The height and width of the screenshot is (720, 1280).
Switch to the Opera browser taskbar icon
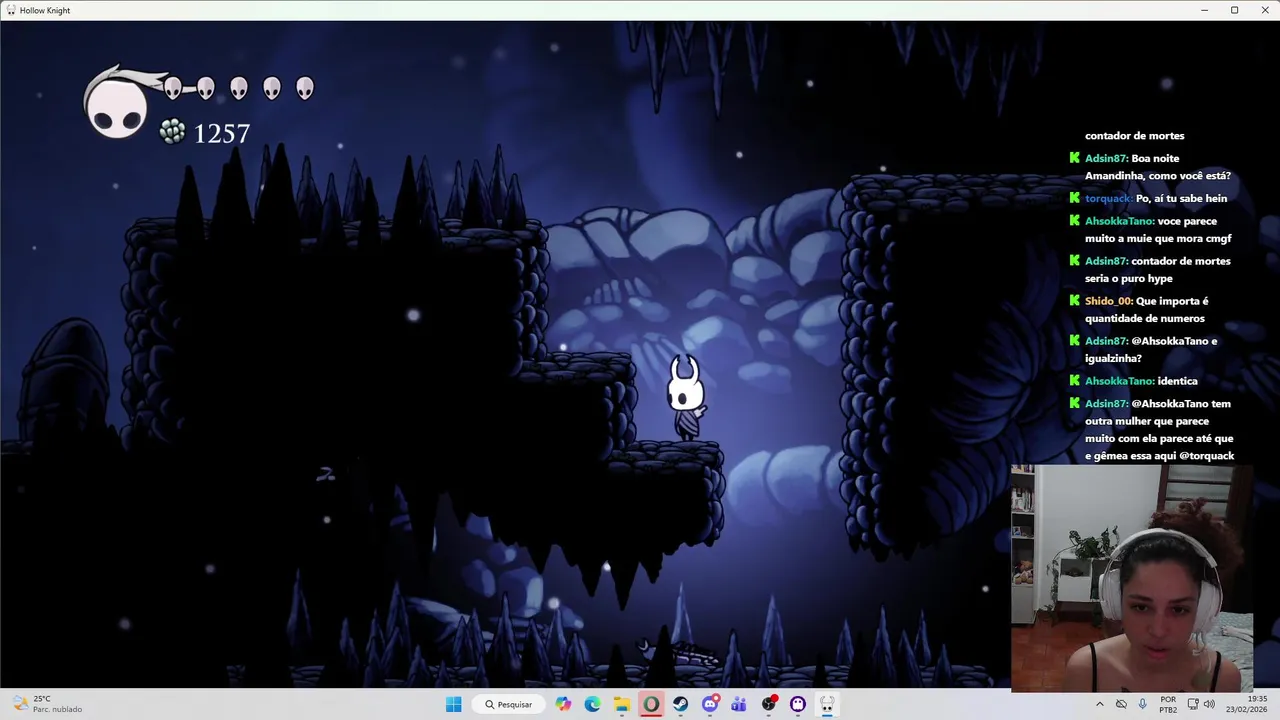pos(651,704)
